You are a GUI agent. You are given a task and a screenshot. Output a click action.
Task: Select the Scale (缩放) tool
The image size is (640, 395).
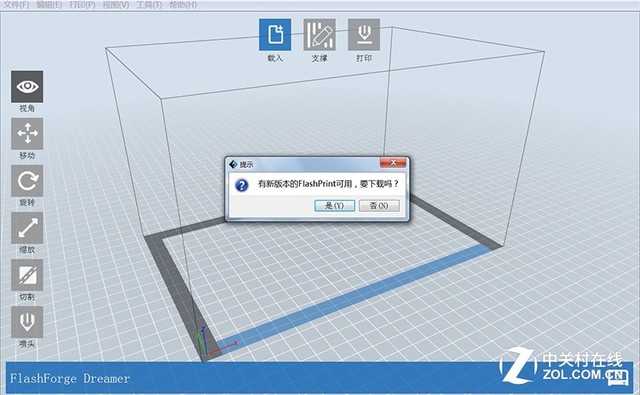27,228
